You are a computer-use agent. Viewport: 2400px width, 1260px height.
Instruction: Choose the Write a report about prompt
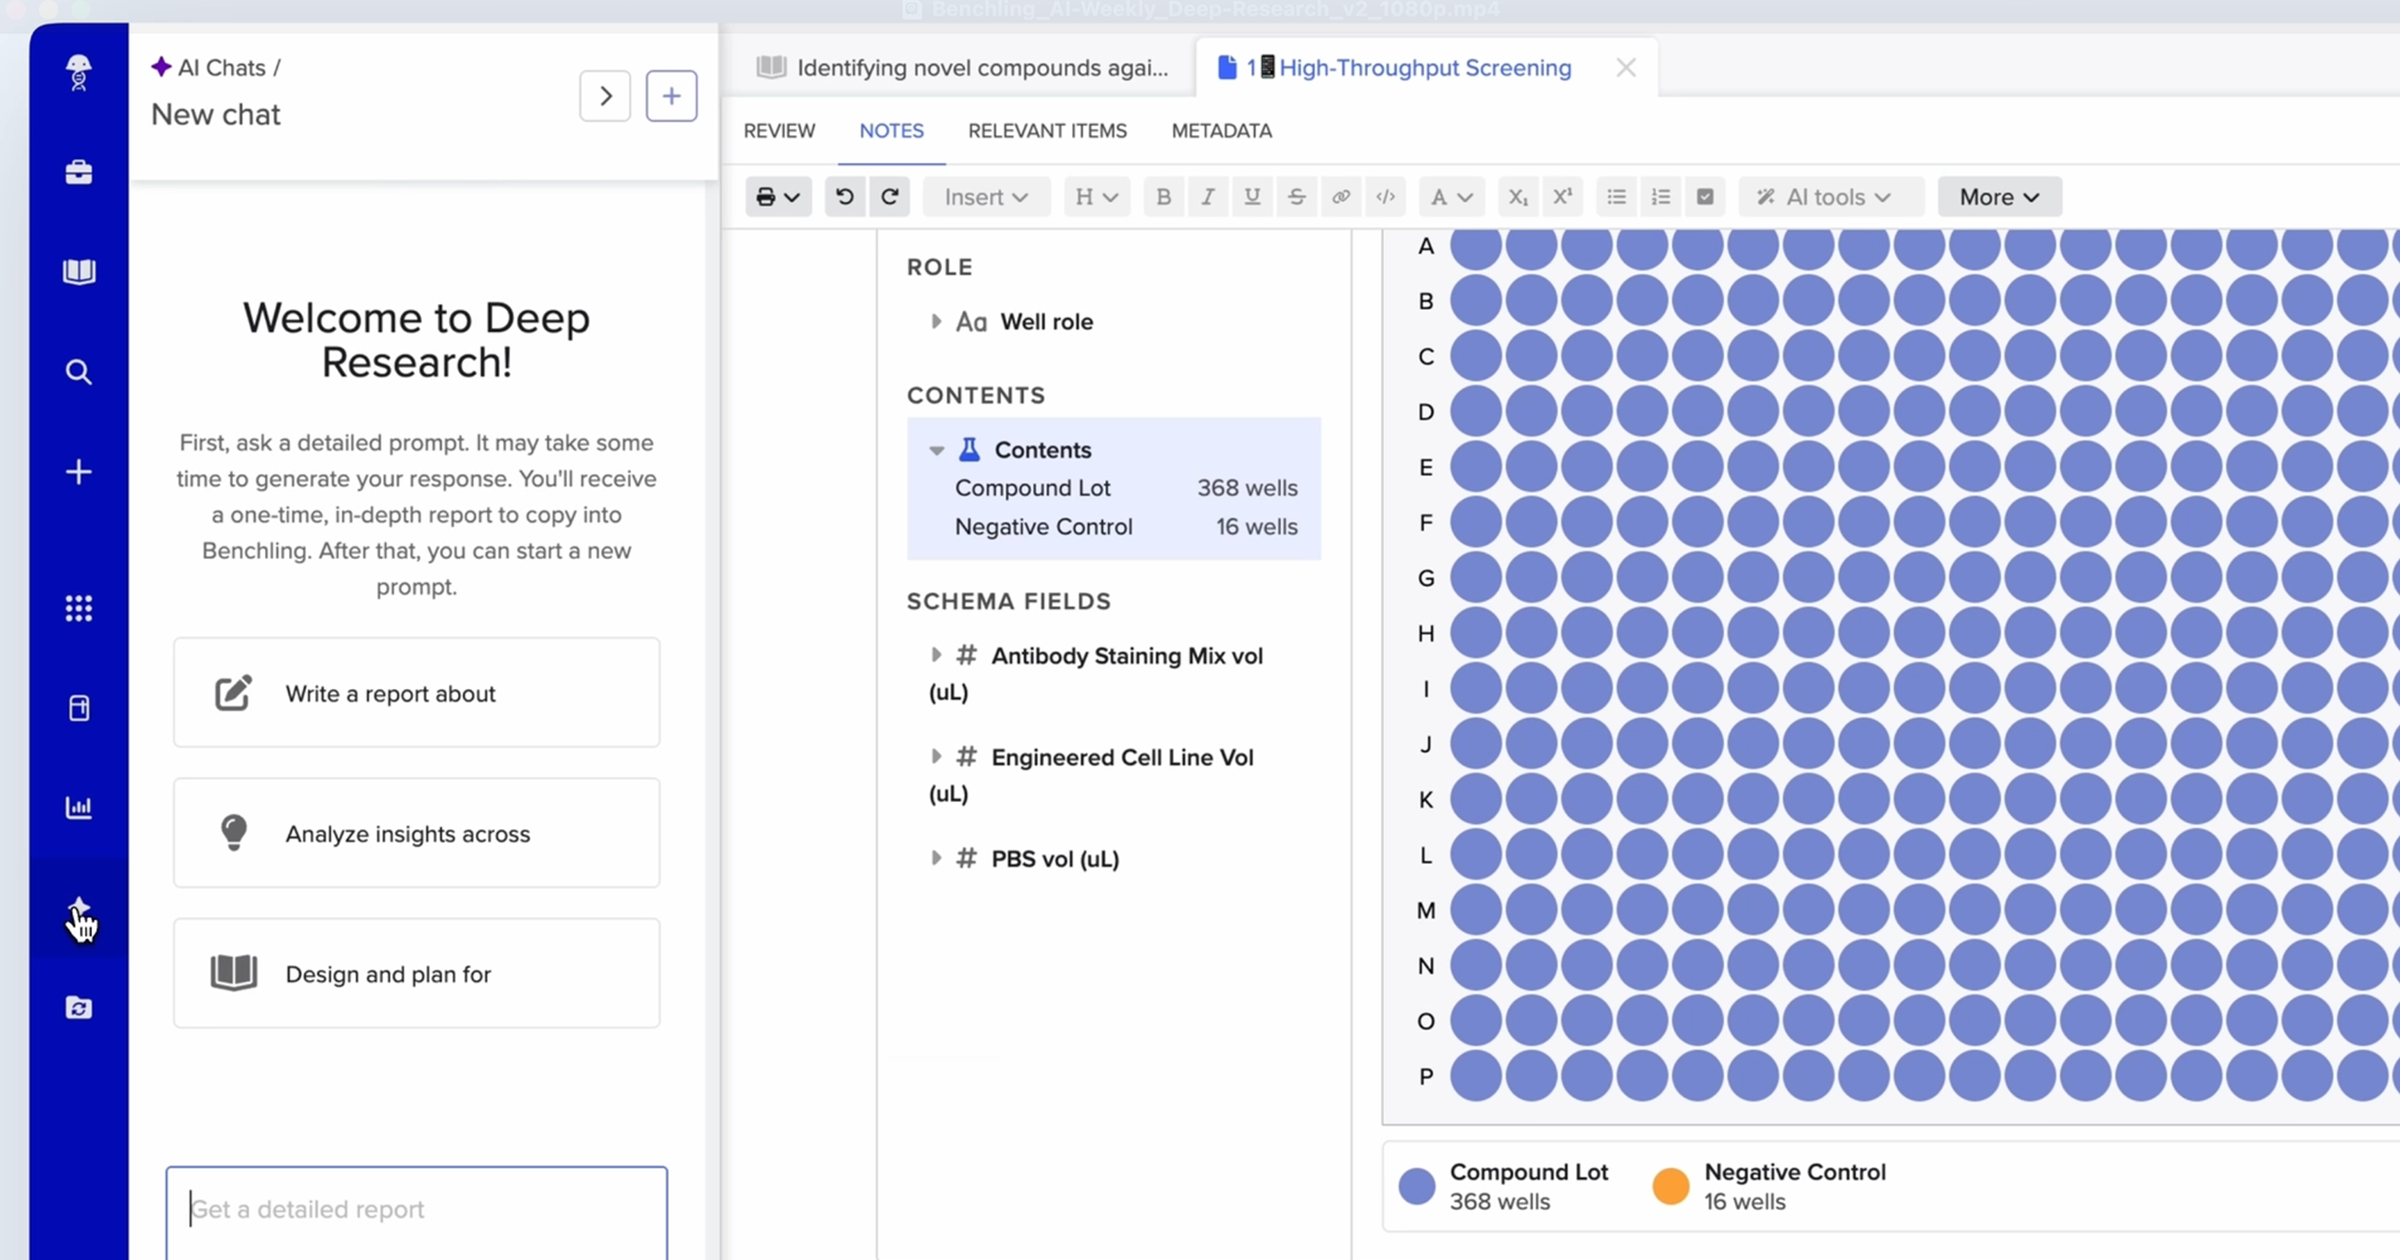click(x=416, y=693)
